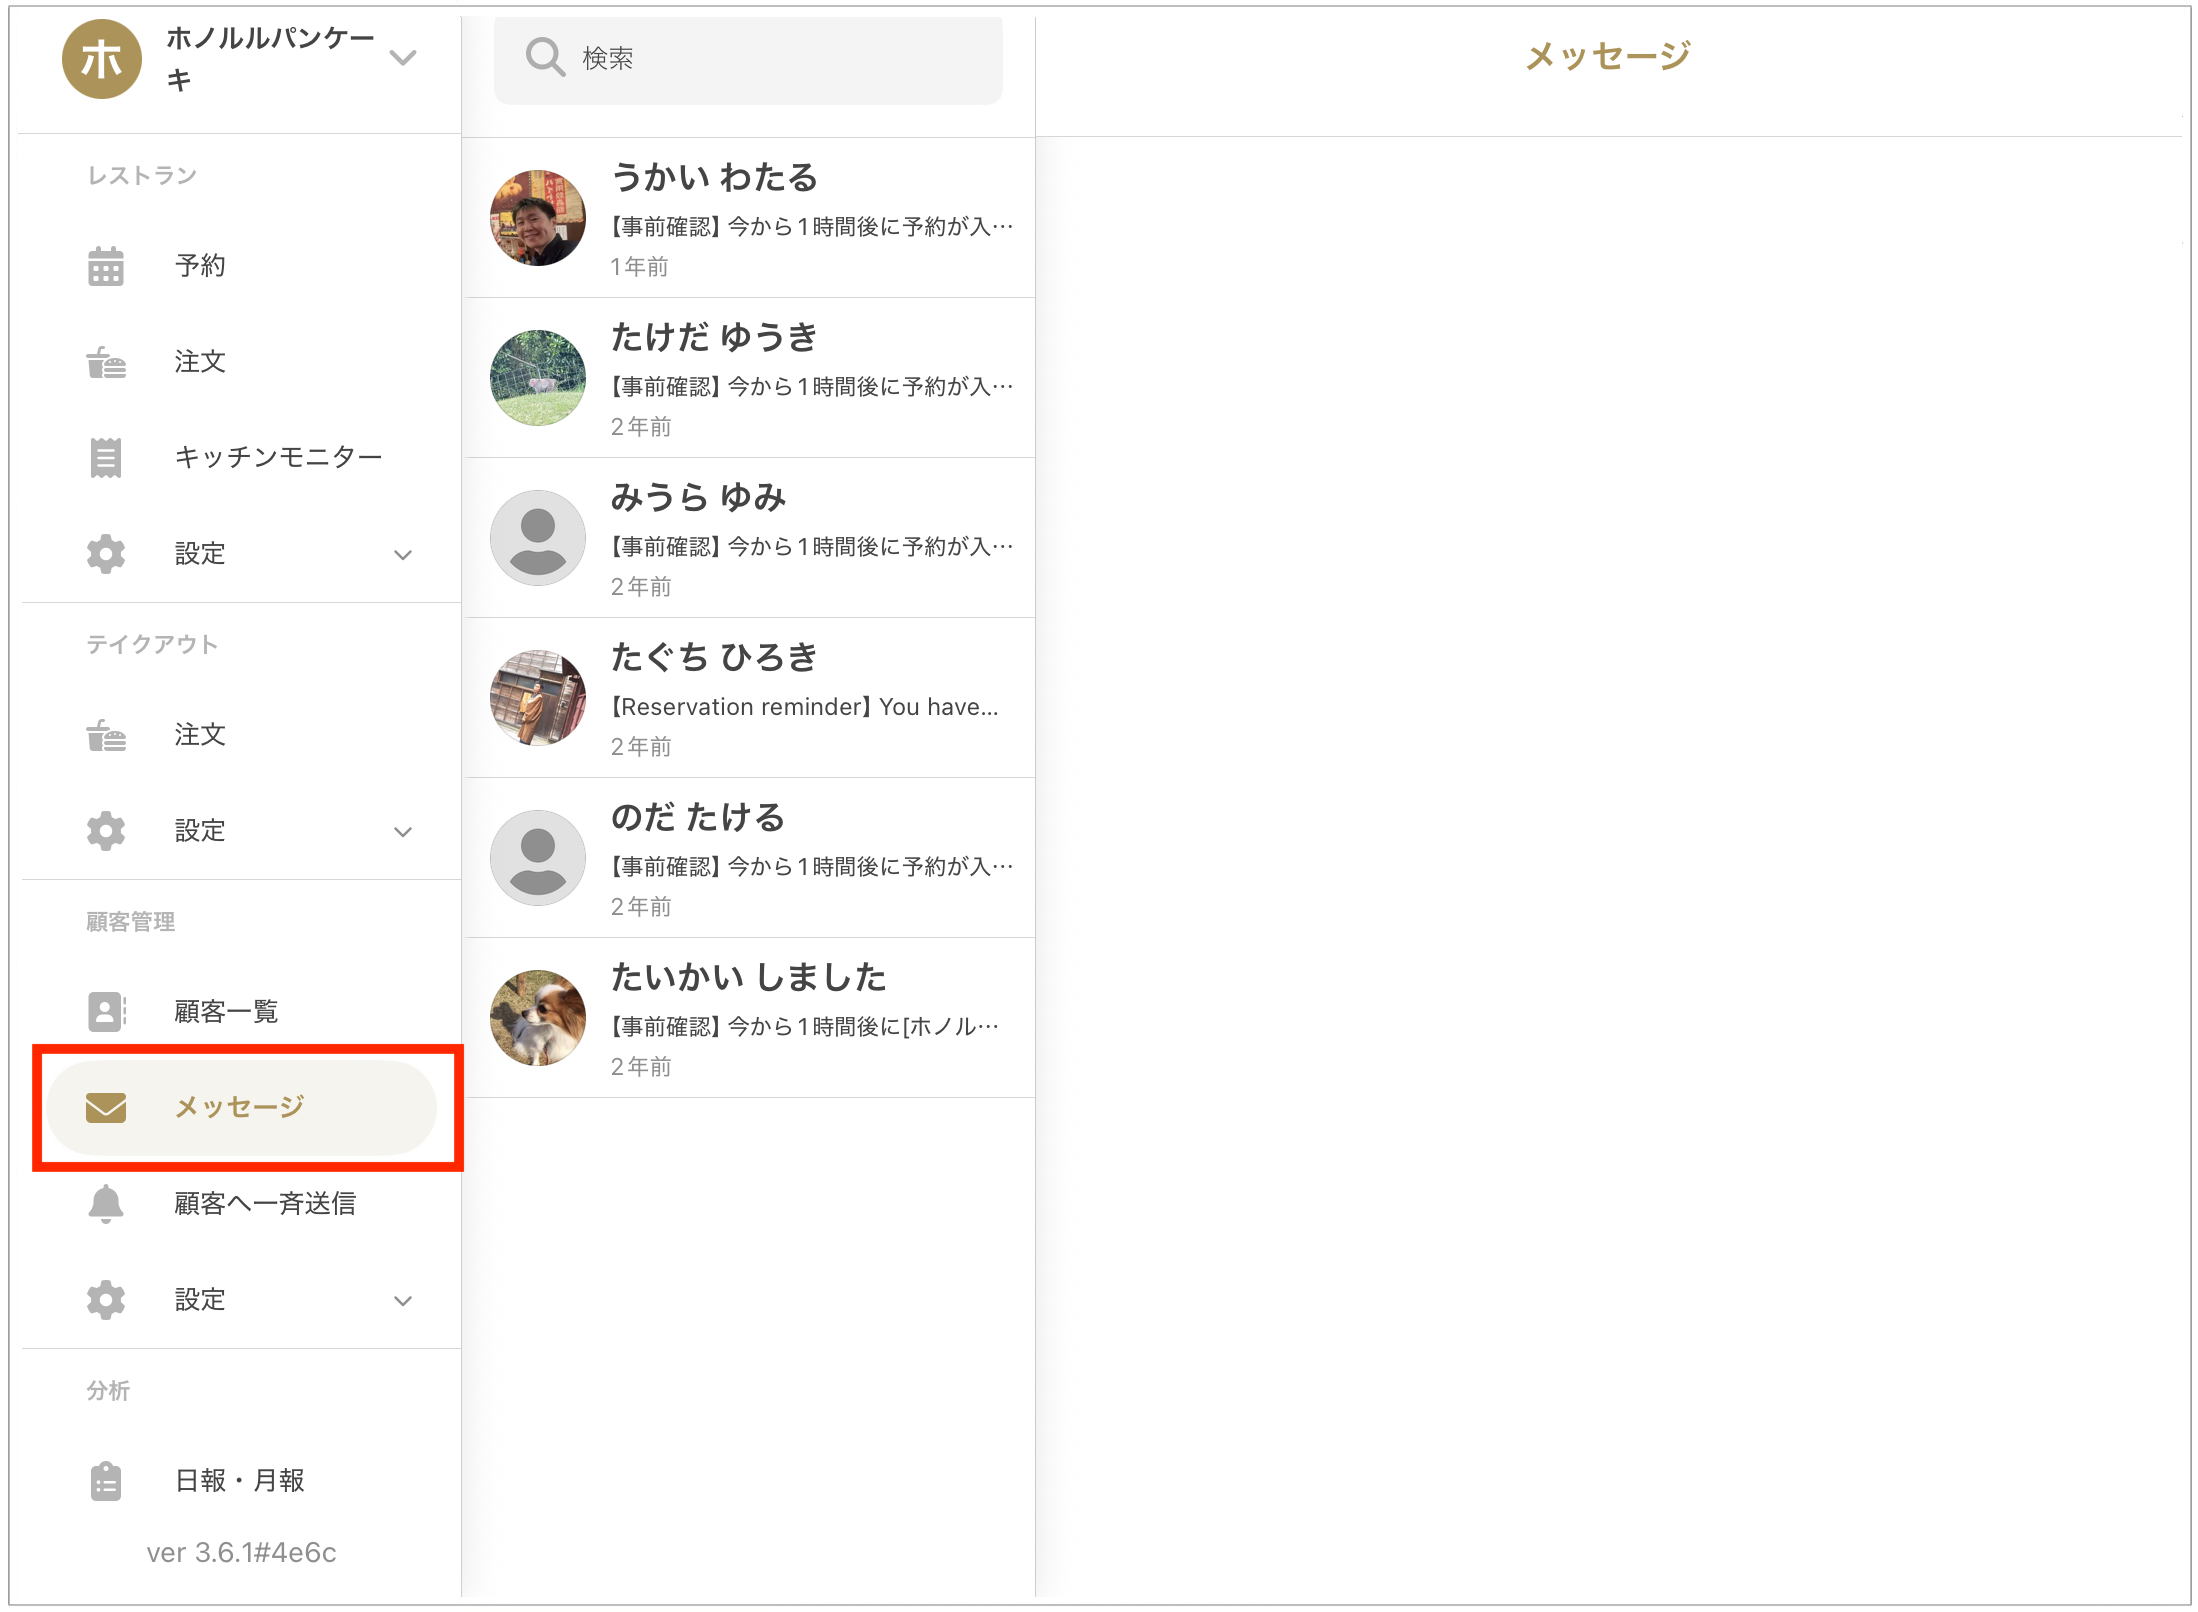Open conversation with のだ たける
The height and width of the screenshot is (1612, 2198).
point(750,858)
